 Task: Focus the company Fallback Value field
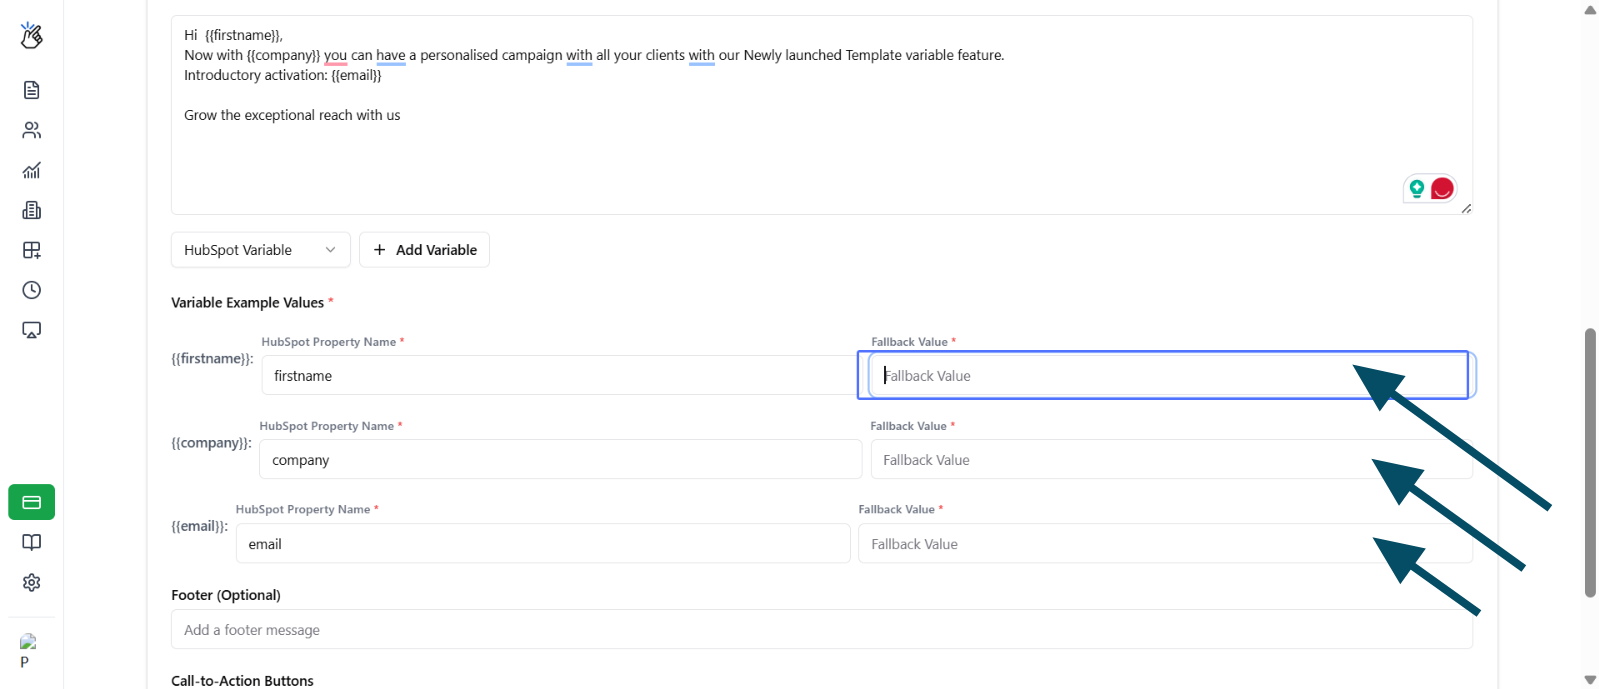1172,460
